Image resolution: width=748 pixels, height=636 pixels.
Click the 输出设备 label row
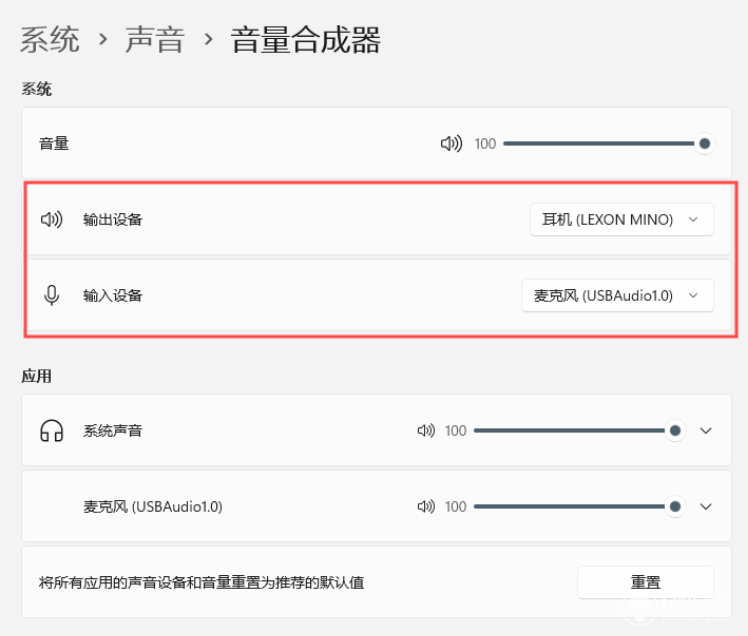377,219
